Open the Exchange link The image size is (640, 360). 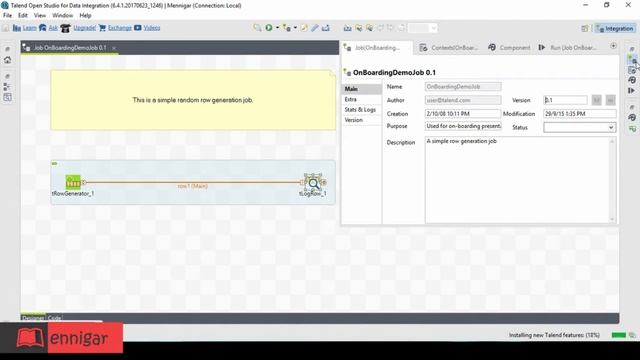coord(120,28)
